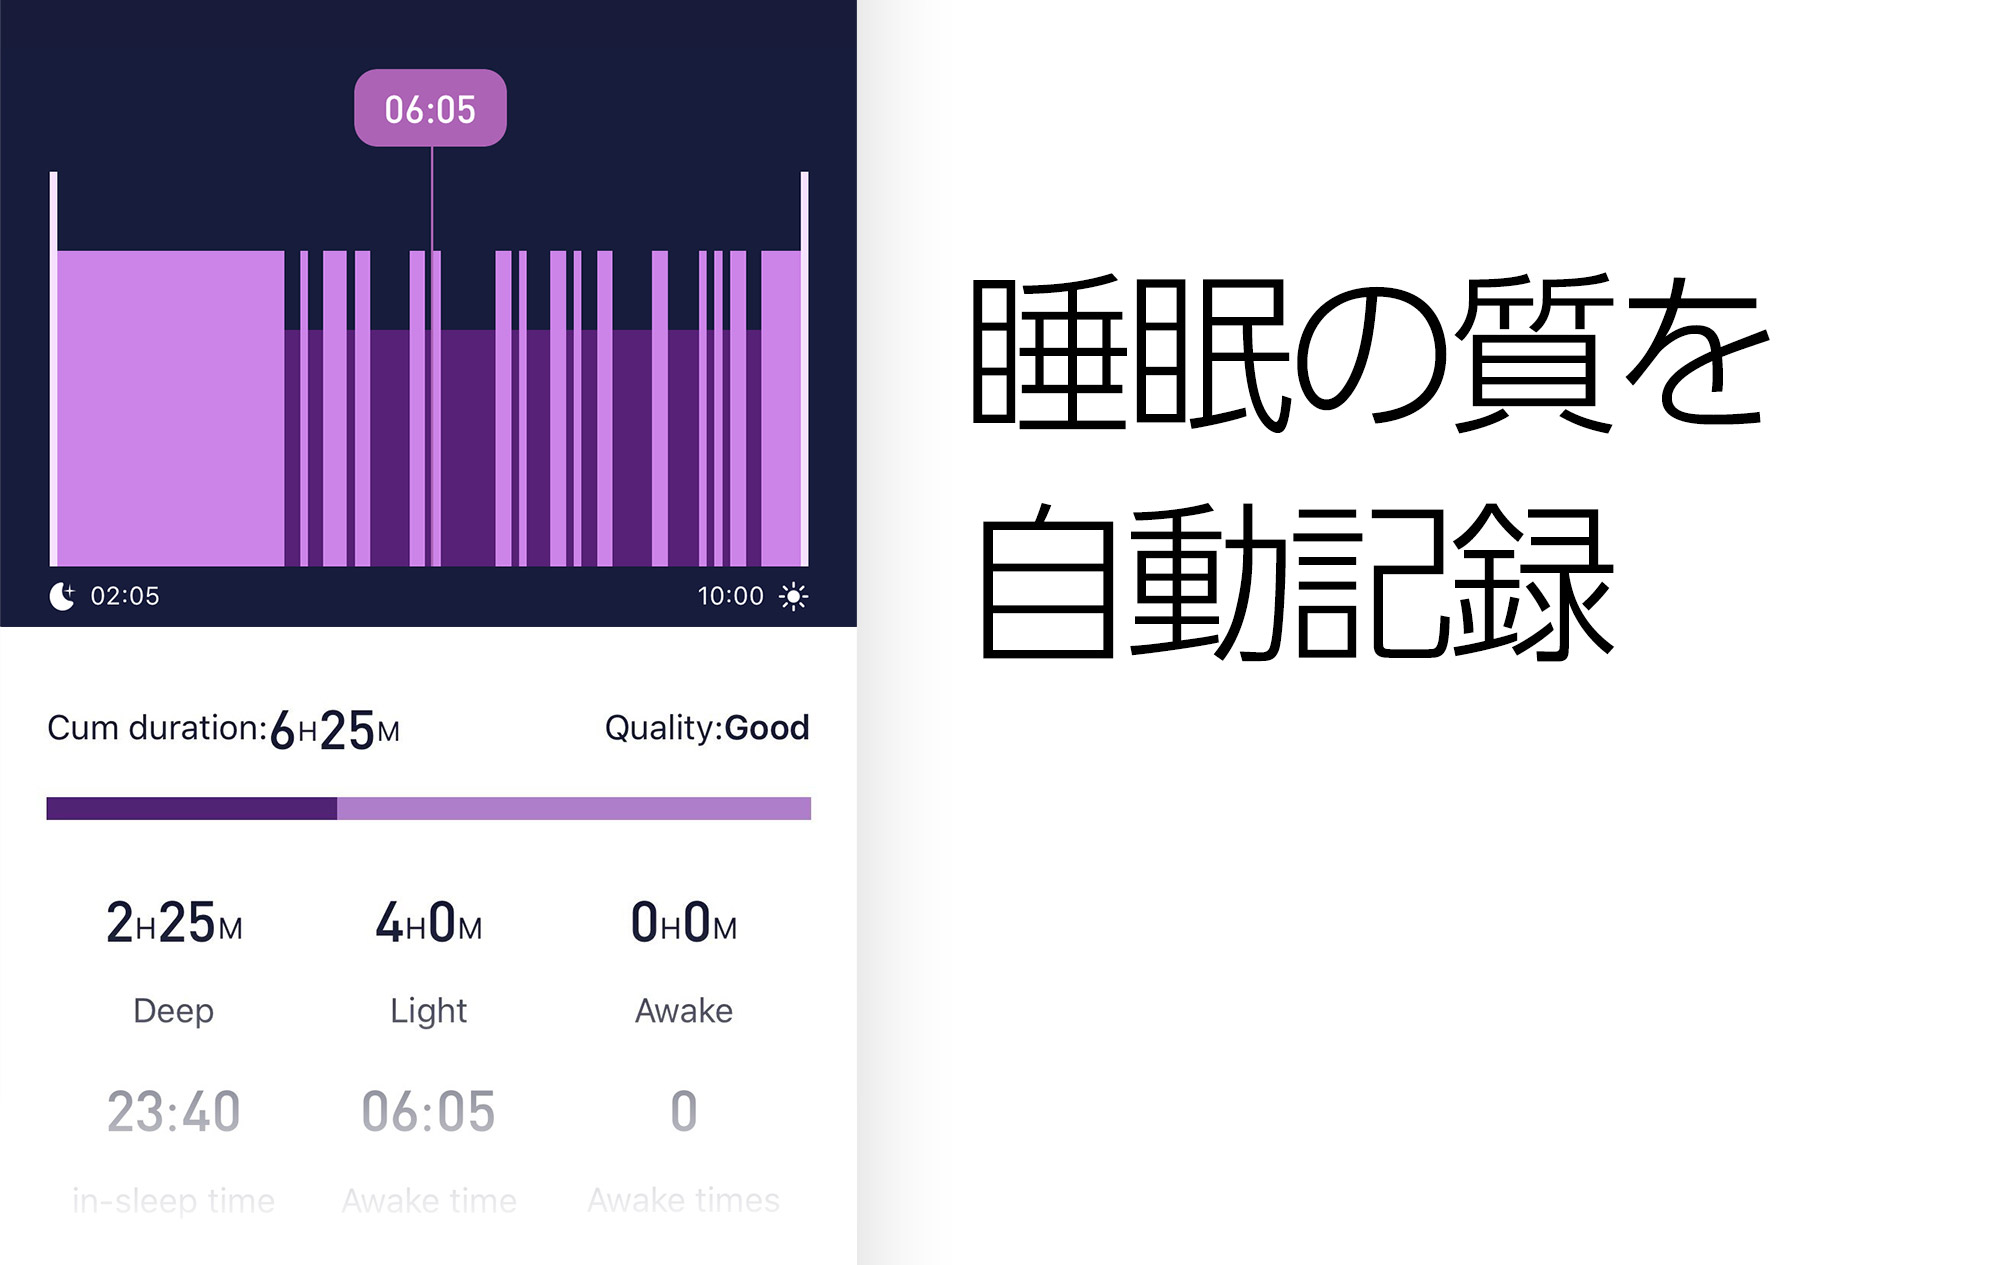Click the Cum duration 6H25M value
The width and height of the screenshot is (2000, 1265).
(335, 728)
